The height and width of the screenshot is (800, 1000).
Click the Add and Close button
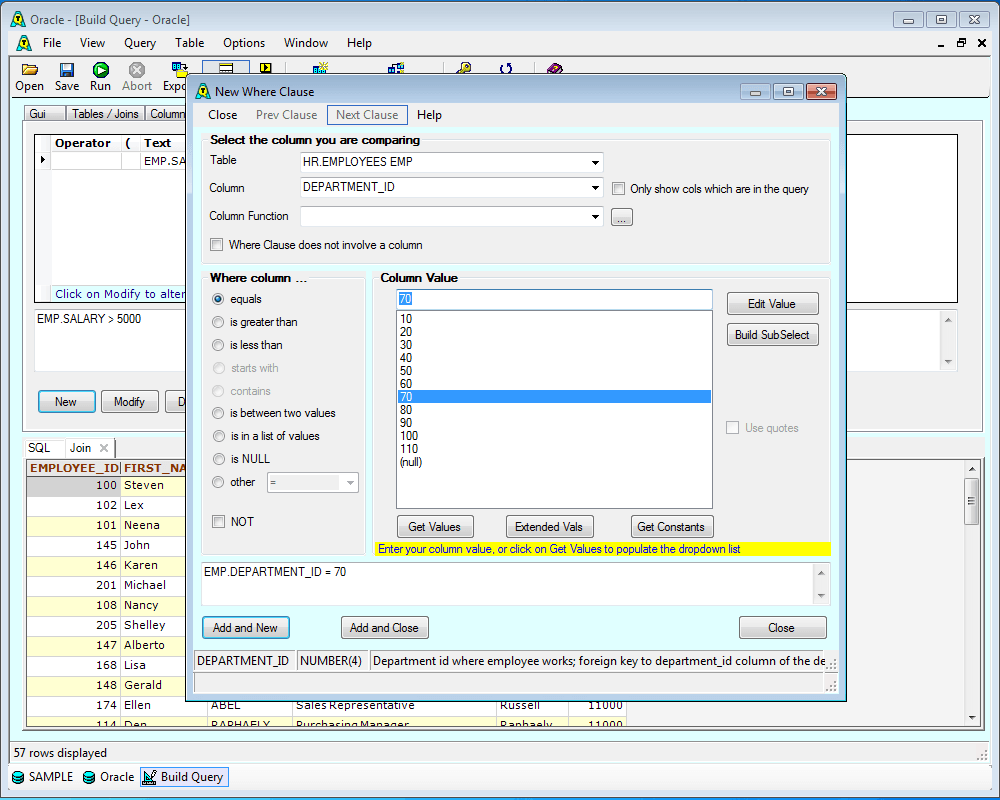click(x=385, y=628)
